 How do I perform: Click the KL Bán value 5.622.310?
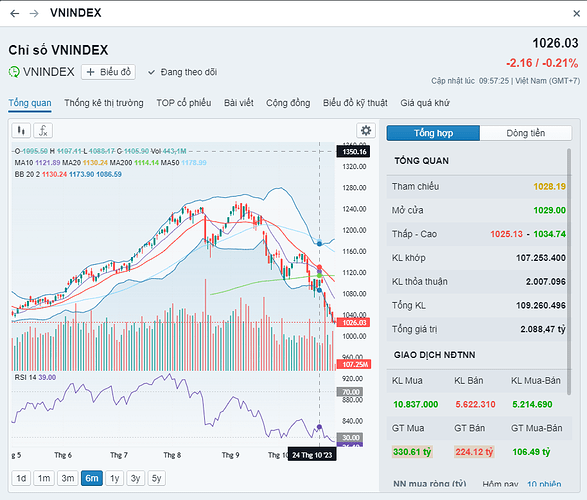(x=475, y=404)
